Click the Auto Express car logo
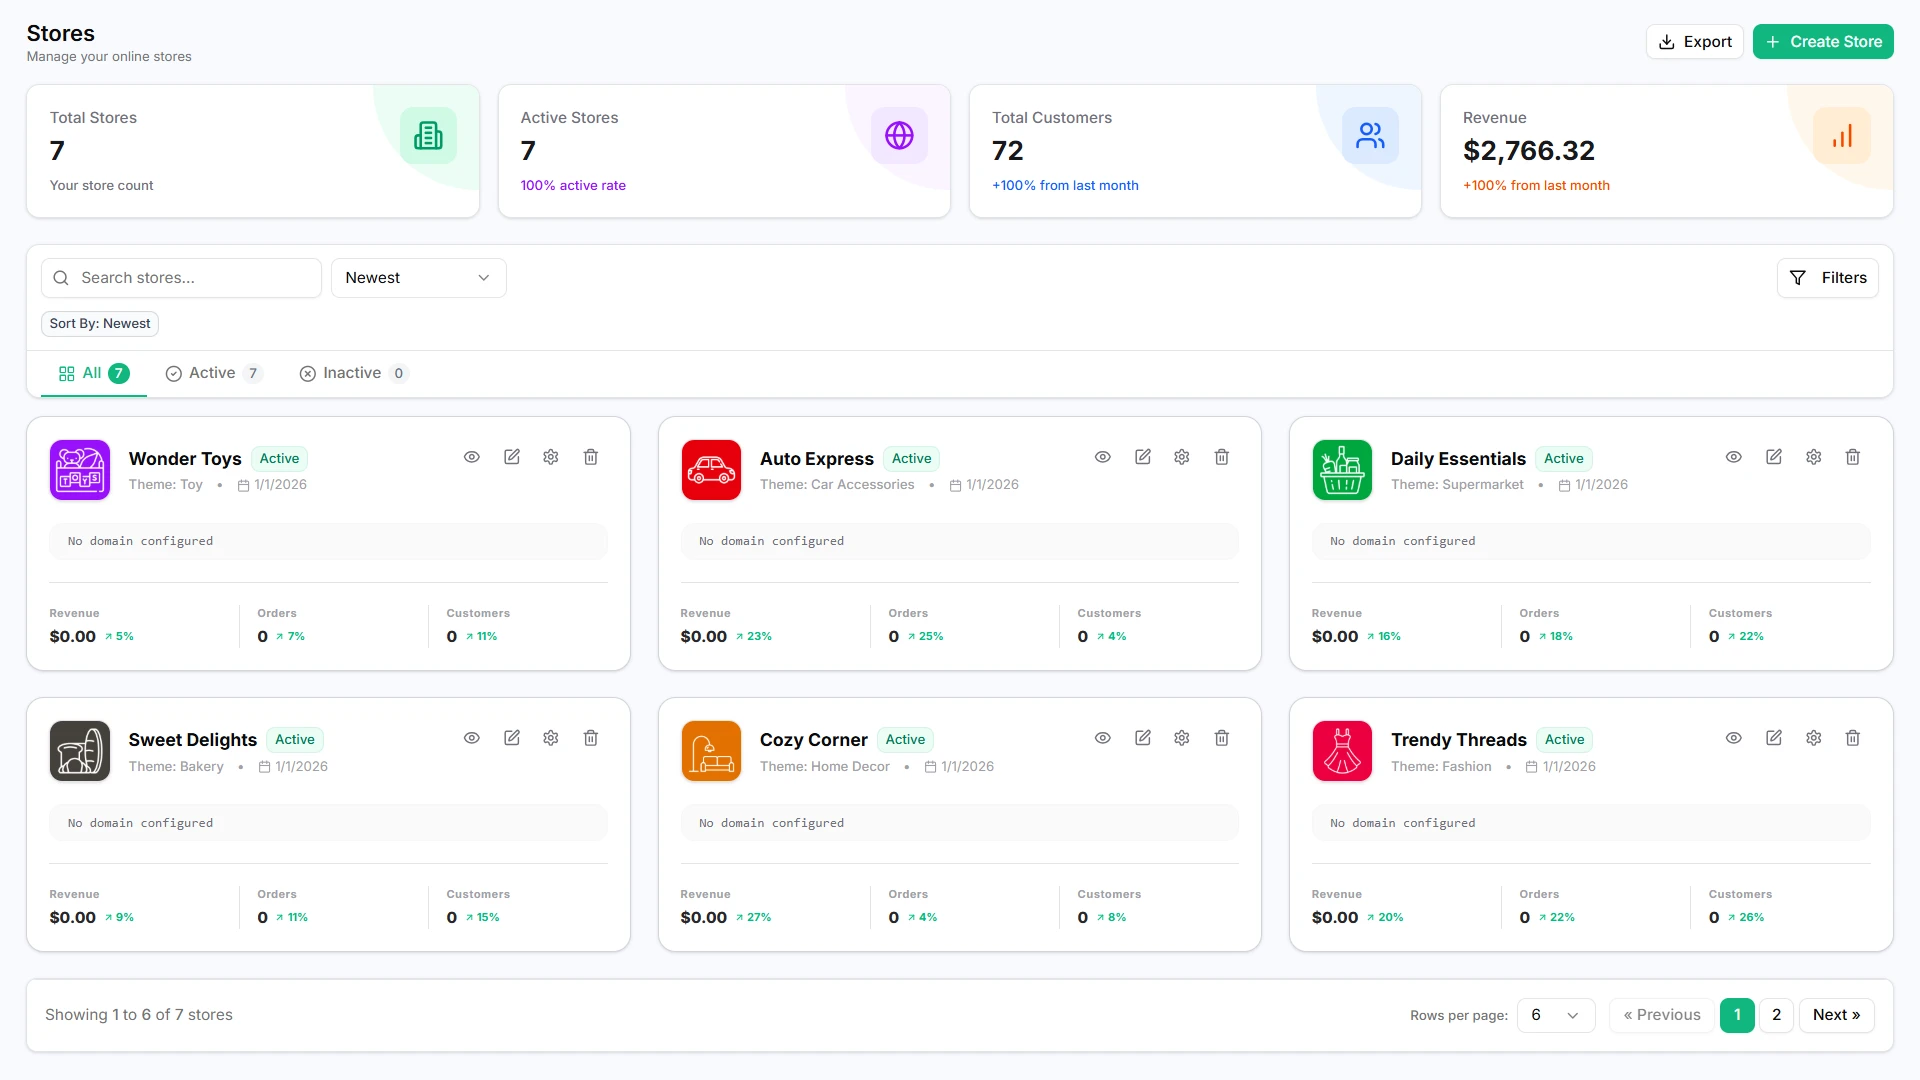1920x1080 pixels. tap(711, 470)
